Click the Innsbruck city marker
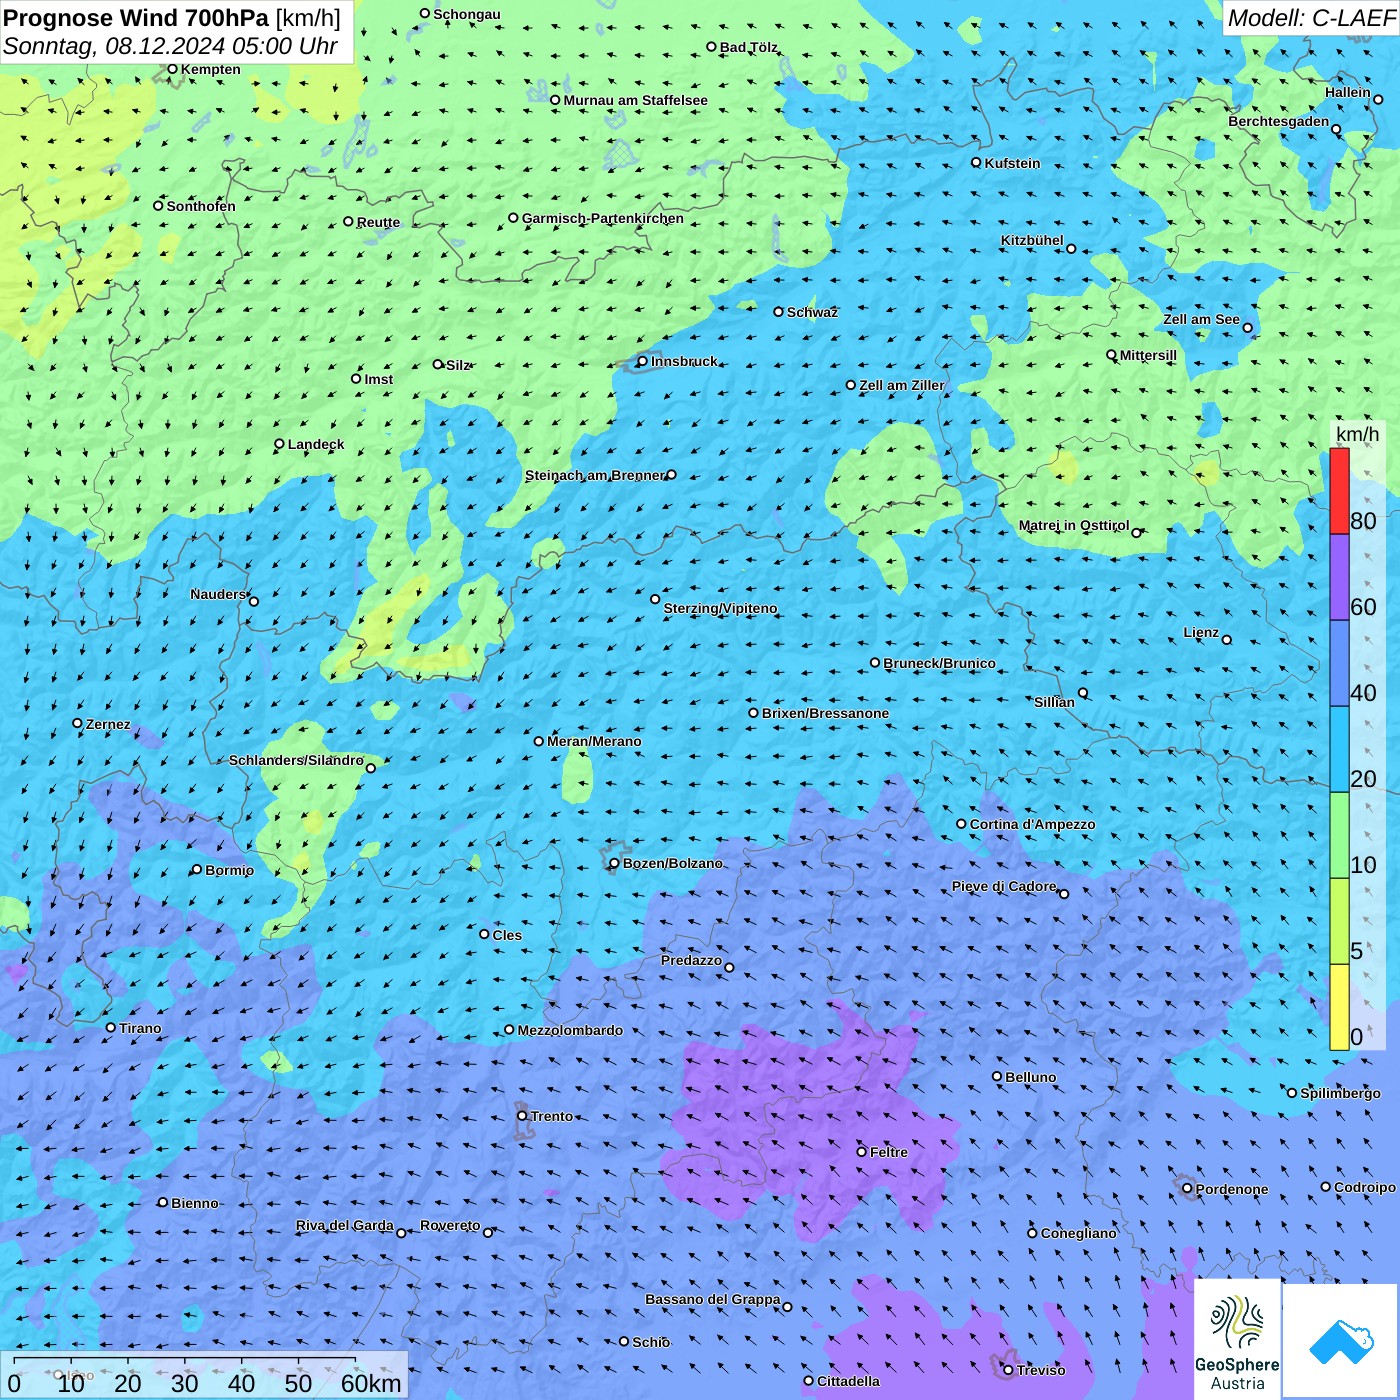This screenshot has width=1400, height=1400. [x=643, y=362]
